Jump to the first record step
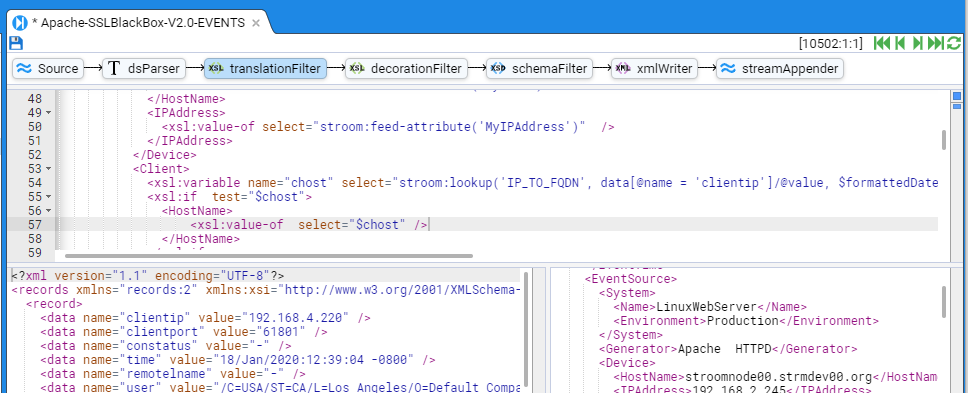 point(882,43)
